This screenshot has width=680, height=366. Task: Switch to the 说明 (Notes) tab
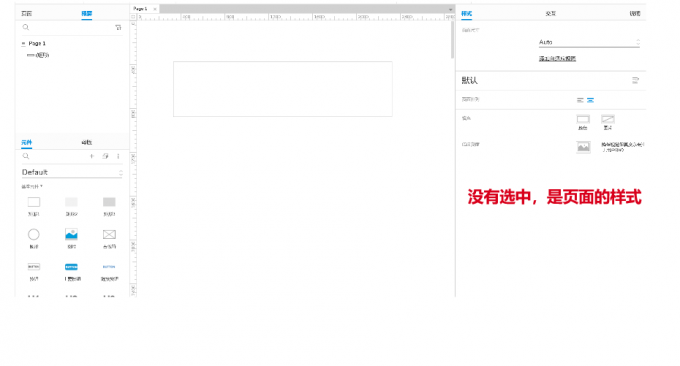click(635, 13)
